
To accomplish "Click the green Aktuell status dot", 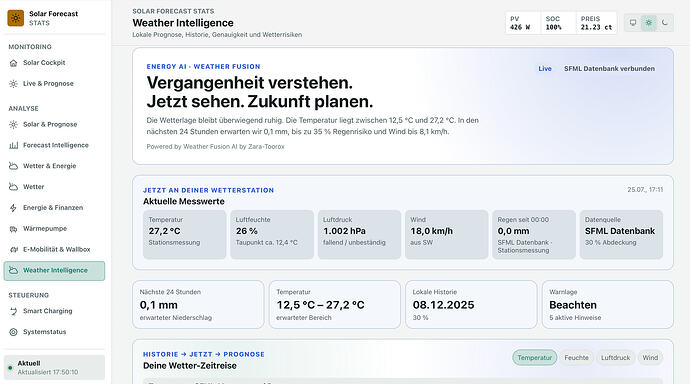I will pyautogui.click(x=10, y=368).
